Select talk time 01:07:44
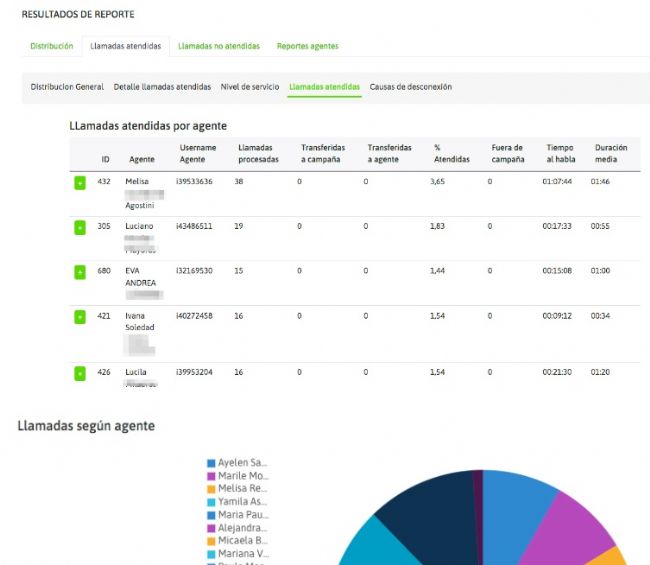Viewport: 650px width, 565px height. click(557, 181)
